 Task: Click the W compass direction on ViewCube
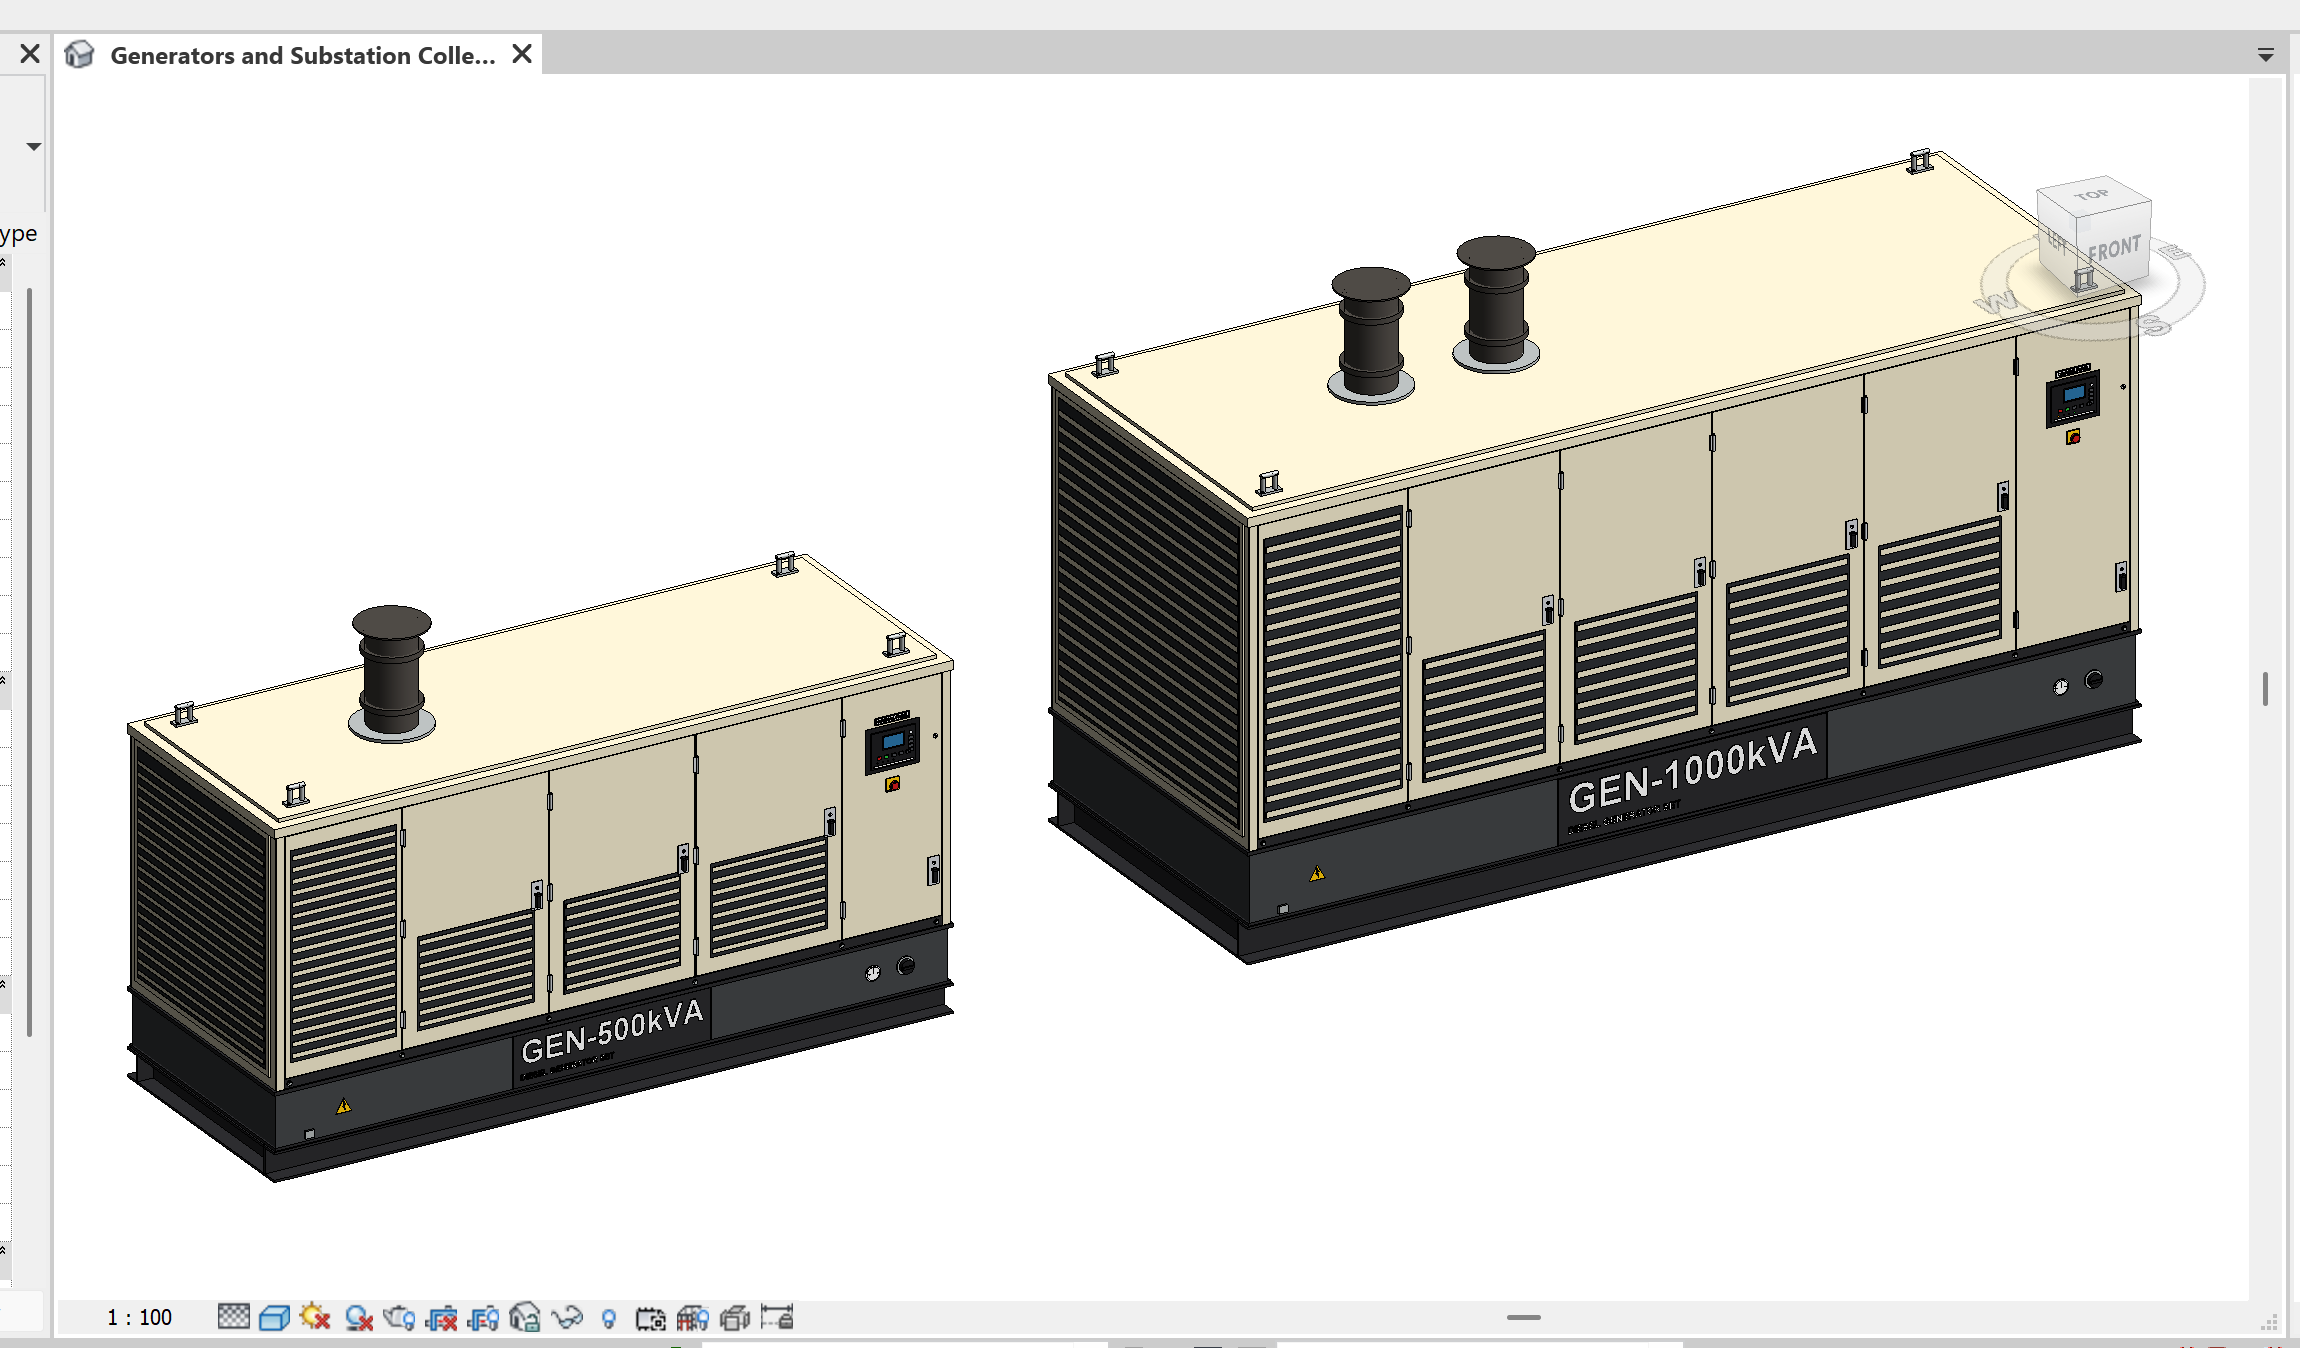1998,302
